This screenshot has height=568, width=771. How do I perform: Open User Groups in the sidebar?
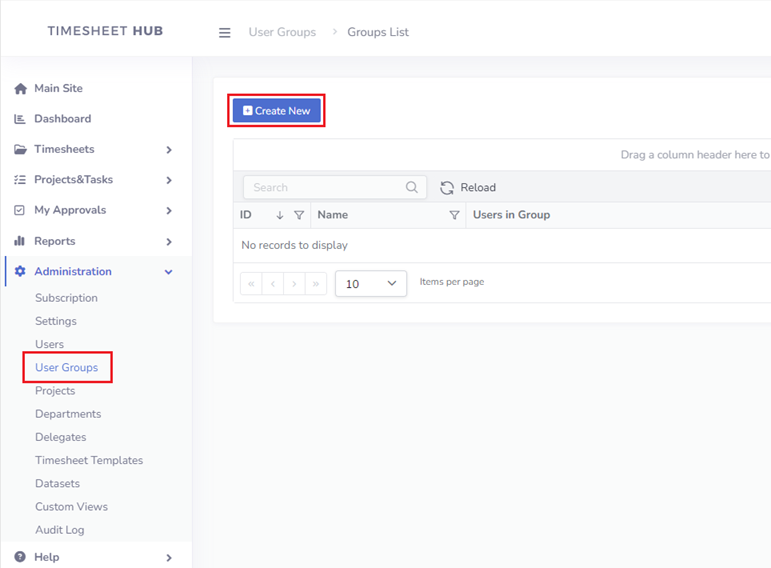coord(67,368)
